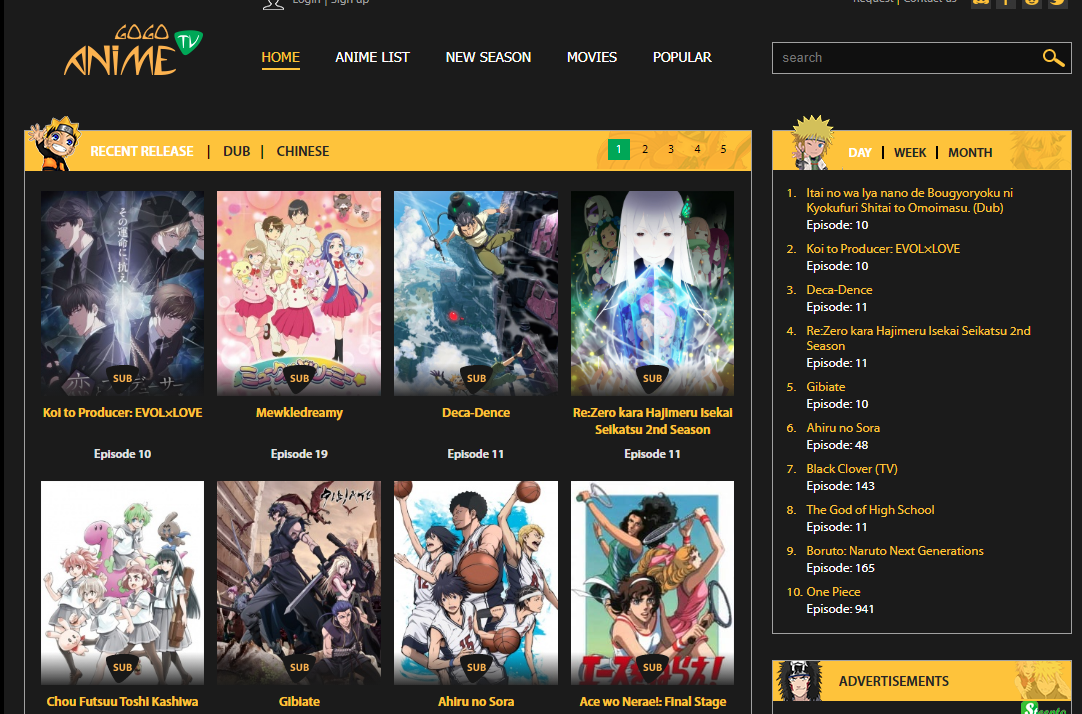Open Koi to Producer: EVOL×LOVE poster thumbnail
The image size is (1082, 714).
coord(122,293)
